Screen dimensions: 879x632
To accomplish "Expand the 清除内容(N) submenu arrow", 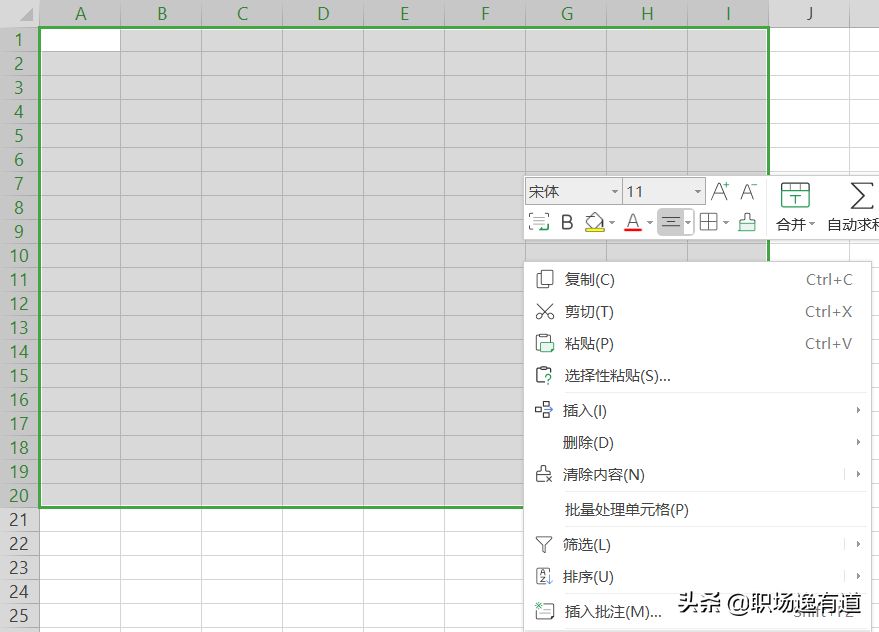I will pyautogui.click(x=858, y=474).
